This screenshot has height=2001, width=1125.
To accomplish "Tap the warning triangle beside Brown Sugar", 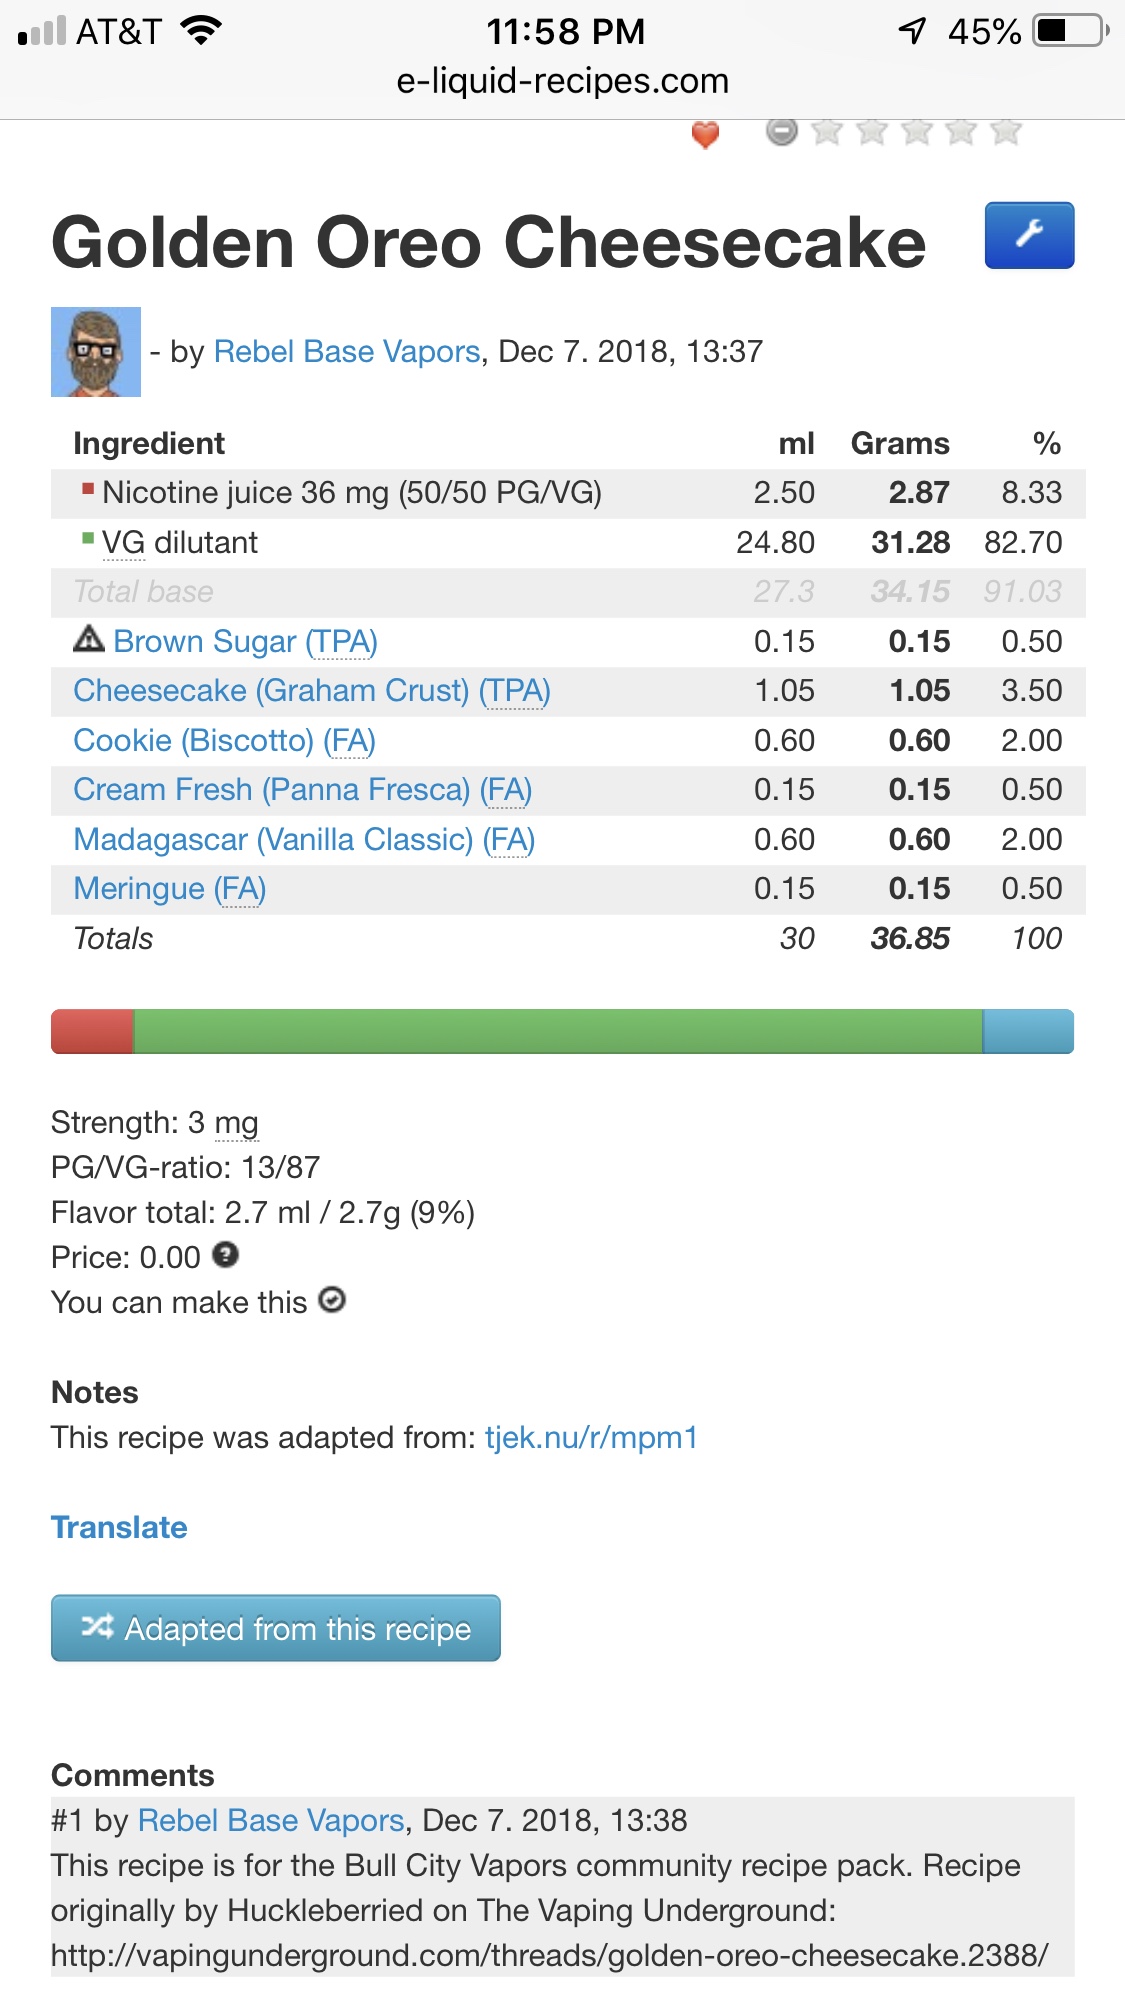I will (x=88, y=639).
